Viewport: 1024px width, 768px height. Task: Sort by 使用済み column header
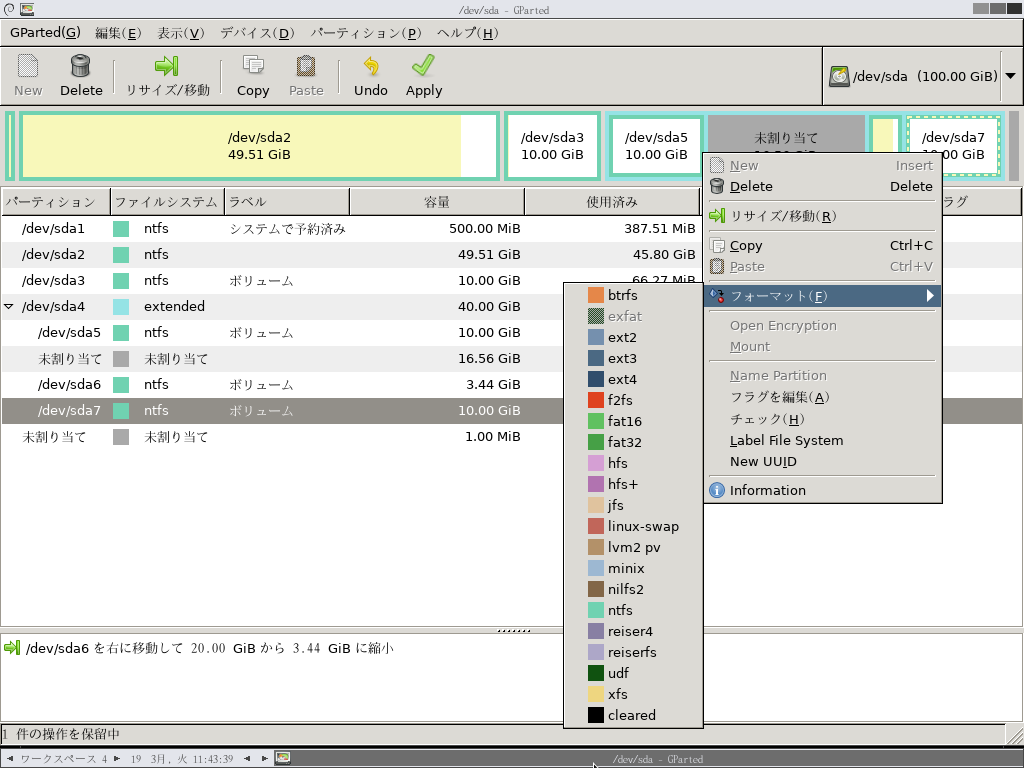pyautogui.click(x=612, y=202)
